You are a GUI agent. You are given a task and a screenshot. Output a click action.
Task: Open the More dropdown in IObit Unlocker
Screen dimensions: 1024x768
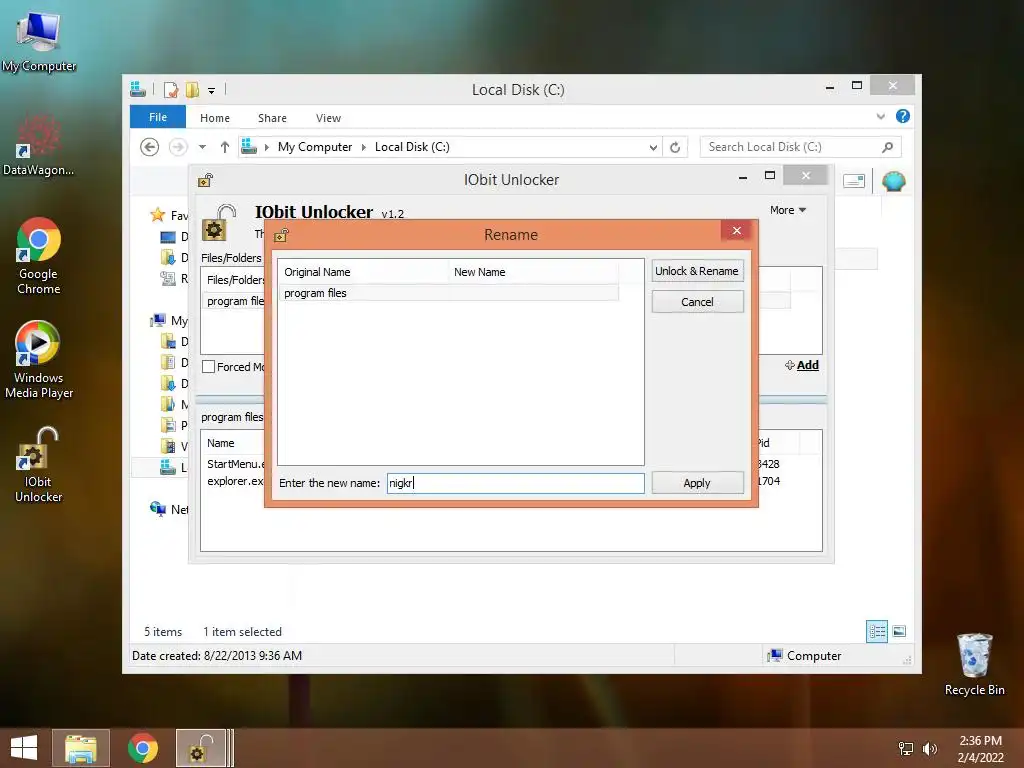click(788, 210)
